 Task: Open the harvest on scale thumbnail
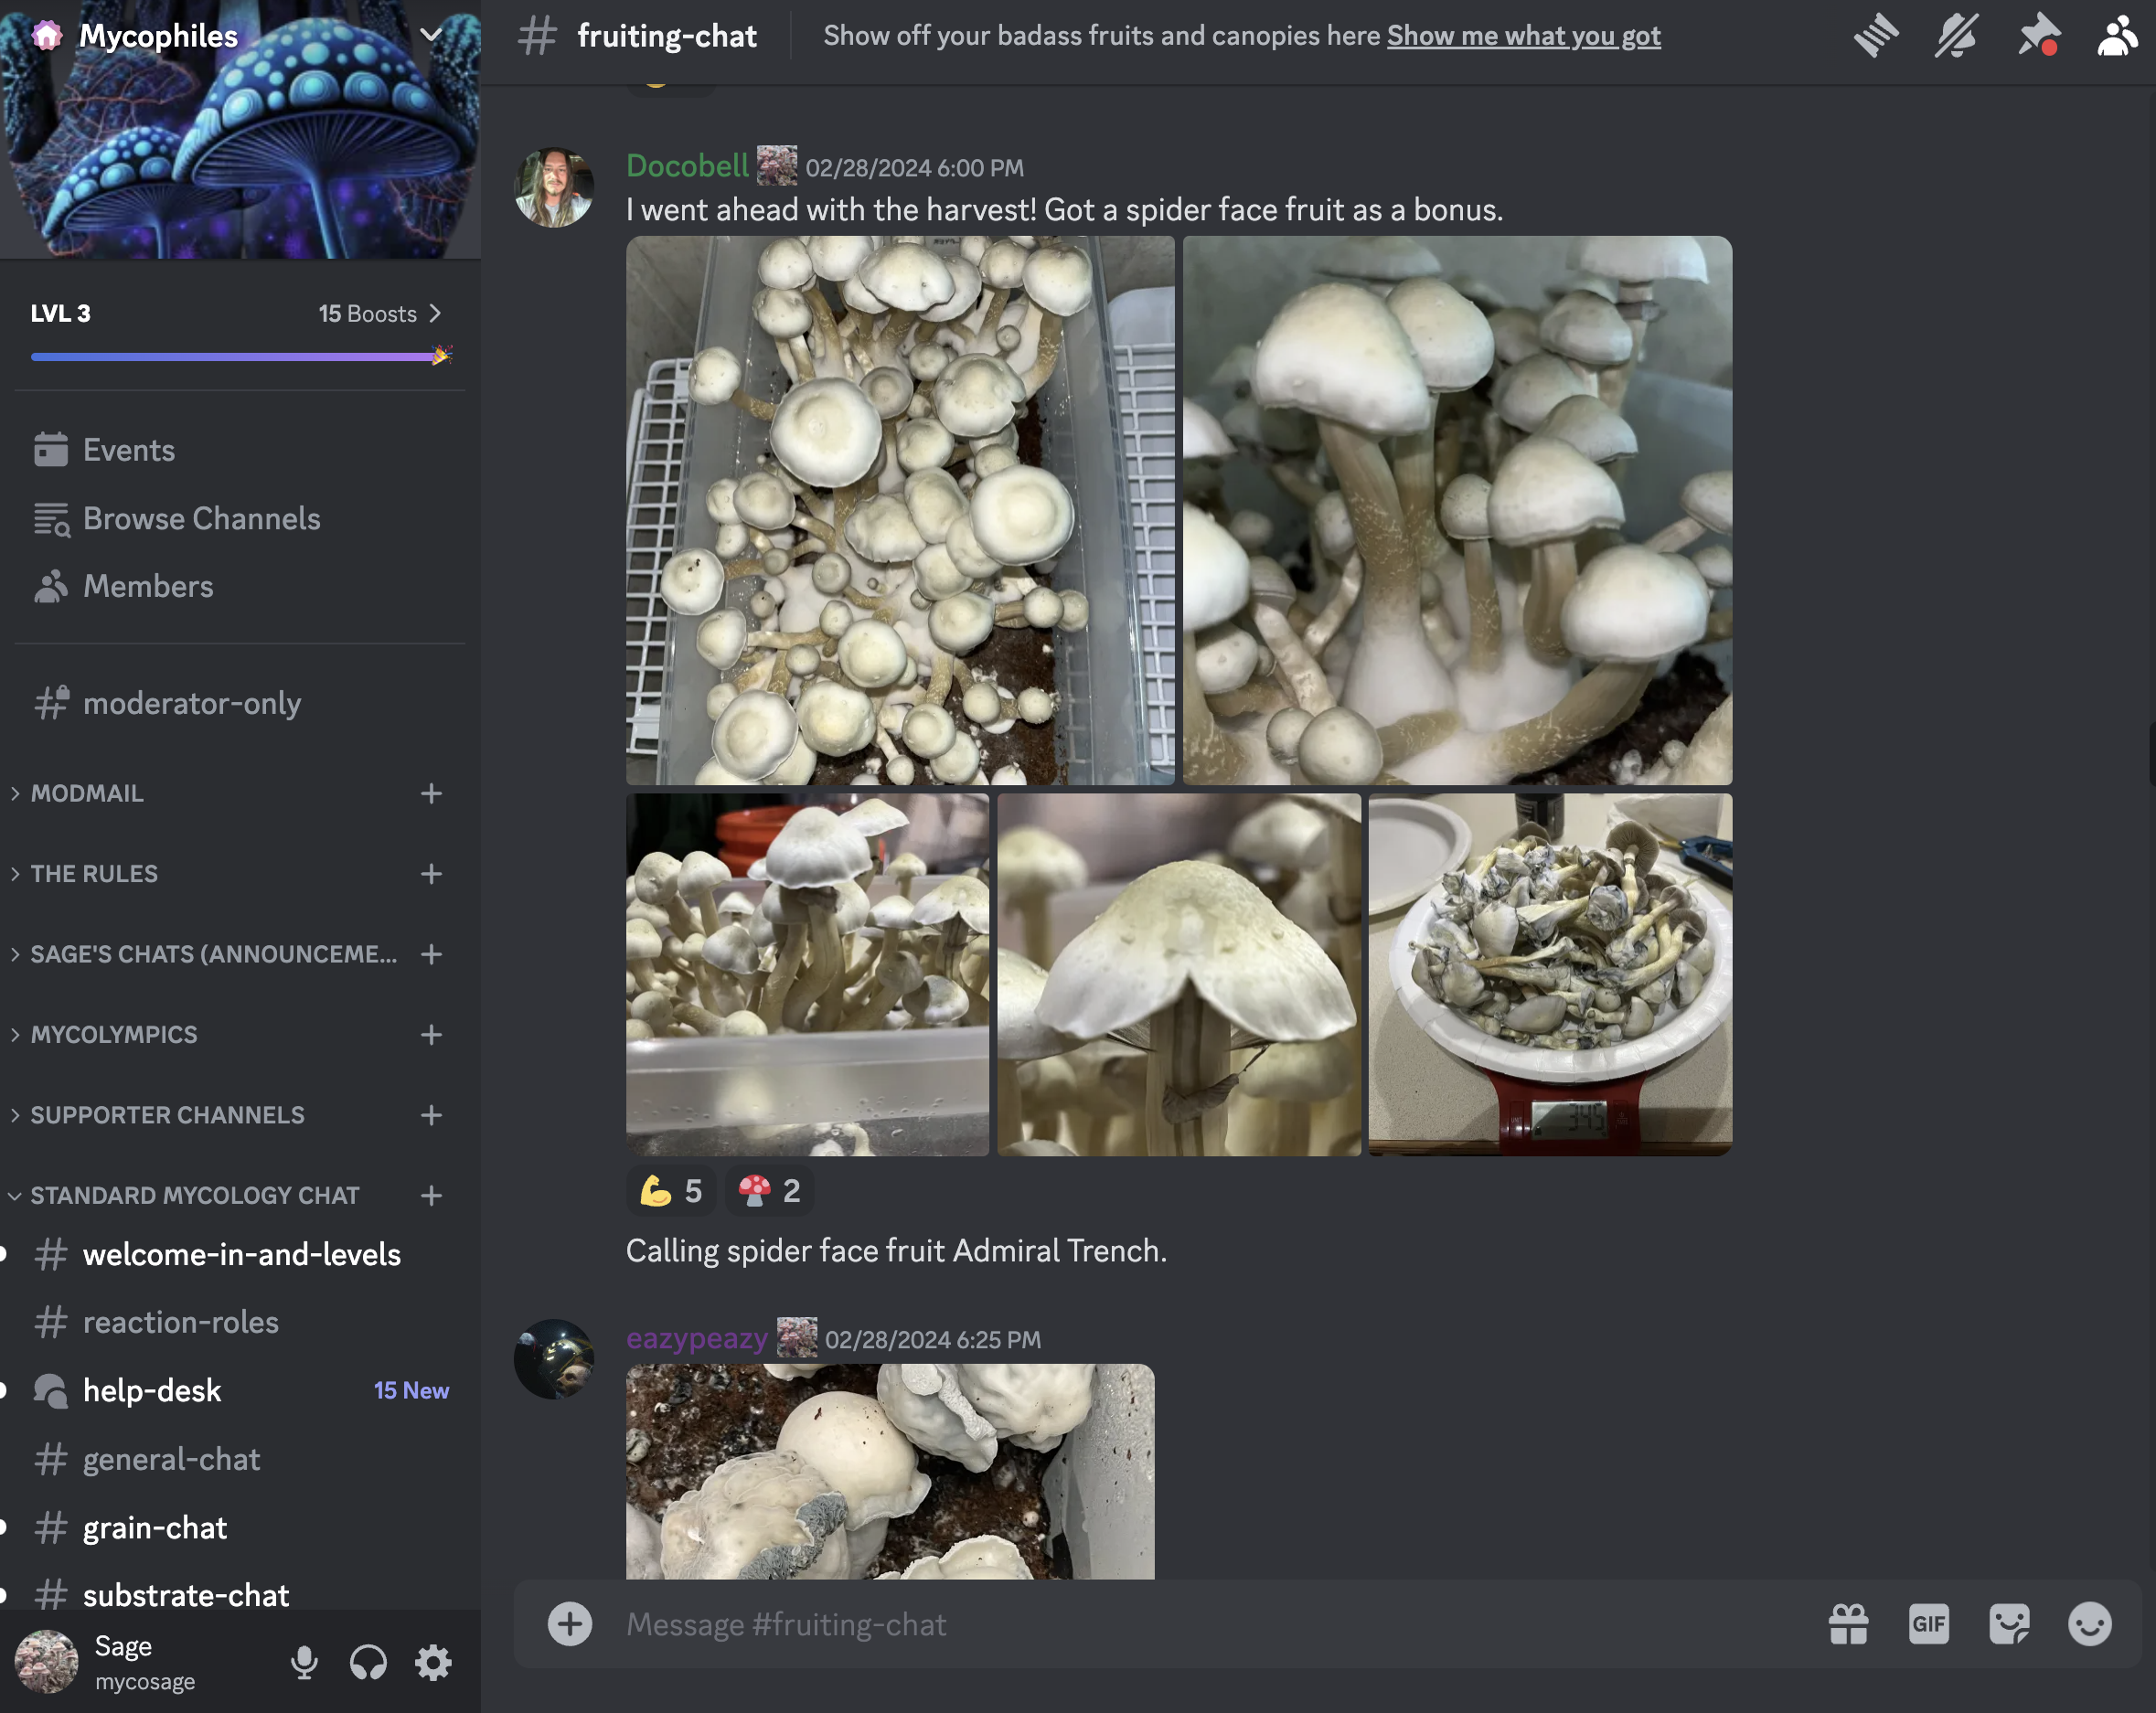(x=1549, y=974)
